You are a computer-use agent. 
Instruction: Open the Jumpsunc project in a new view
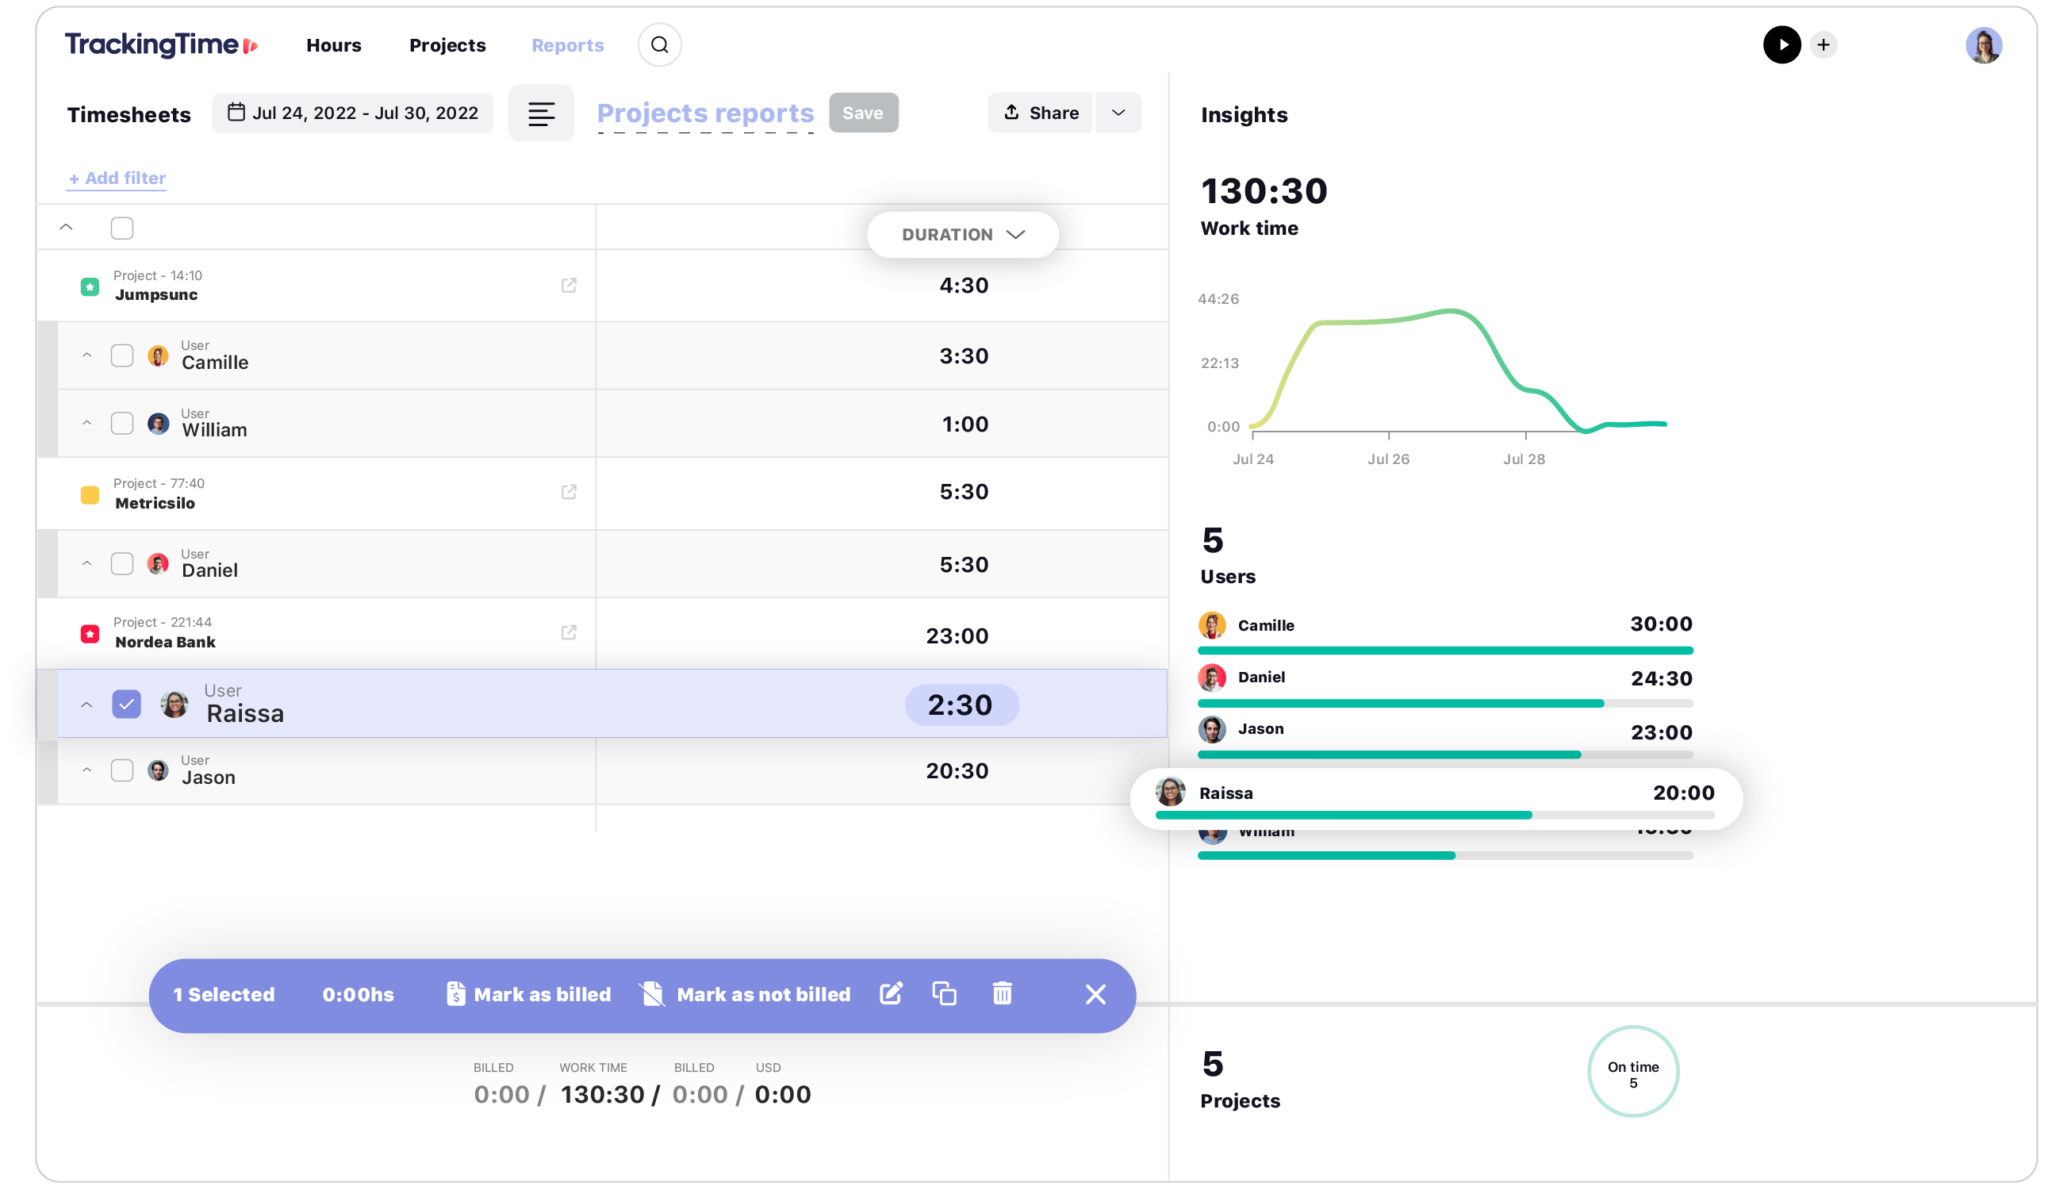(569, 285)
